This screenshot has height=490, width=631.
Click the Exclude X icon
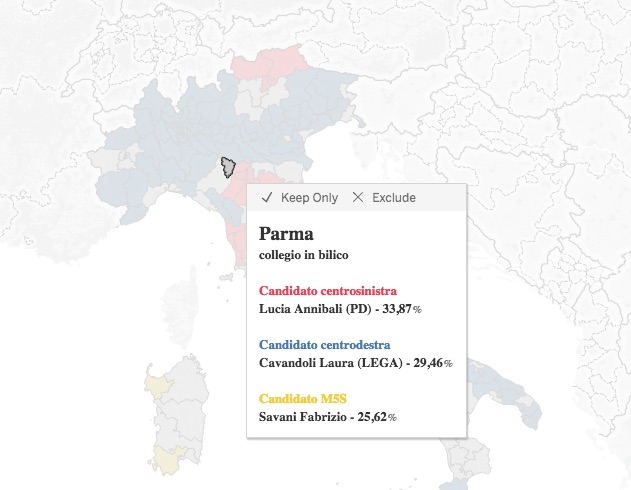tap(358, 198)
